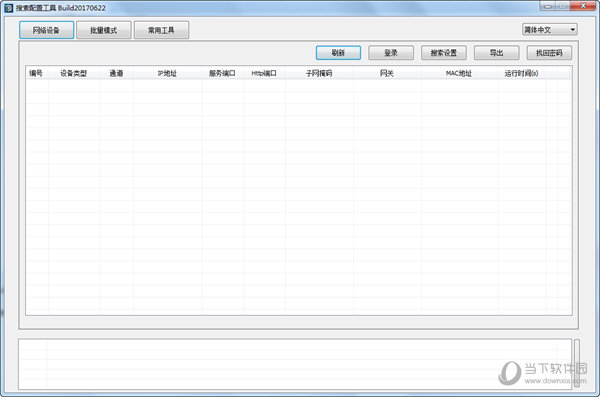The image size is (600, 397).
Task: Sort by the IP地址 column header
Action: click(167, 73)
